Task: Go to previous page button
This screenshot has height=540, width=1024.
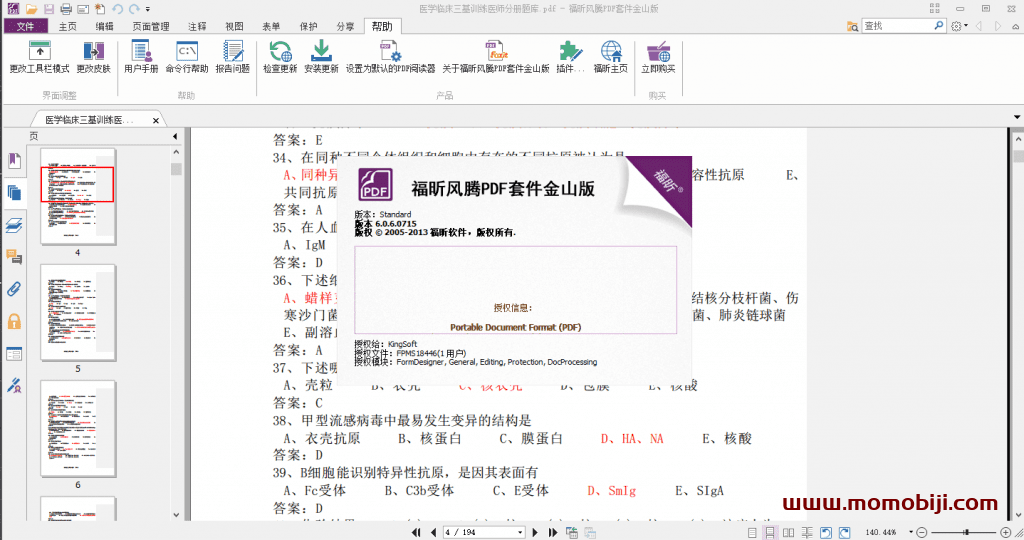Action: point(433,532)
